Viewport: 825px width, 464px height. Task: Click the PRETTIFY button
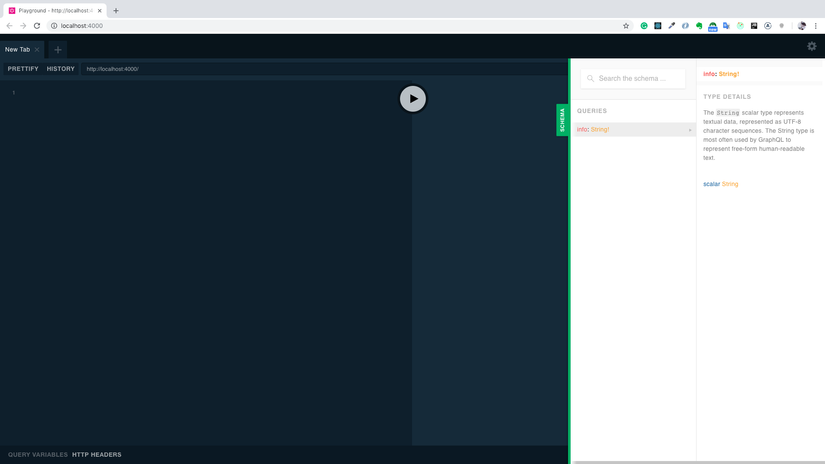23,69
